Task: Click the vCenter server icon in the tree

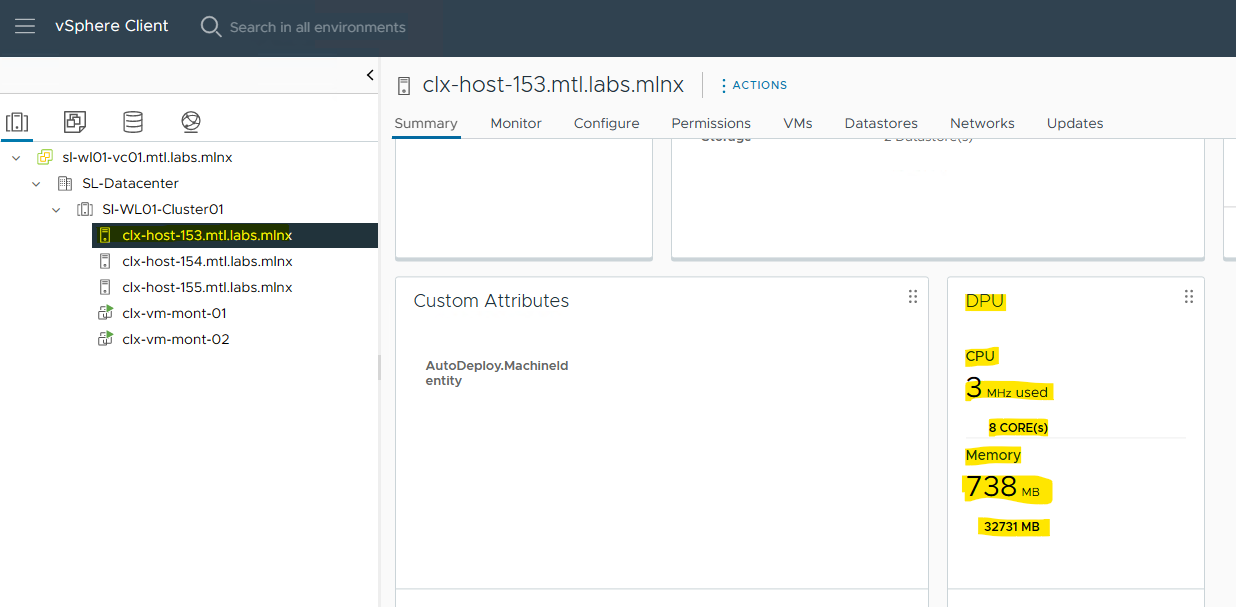Action: click(45, 157)
